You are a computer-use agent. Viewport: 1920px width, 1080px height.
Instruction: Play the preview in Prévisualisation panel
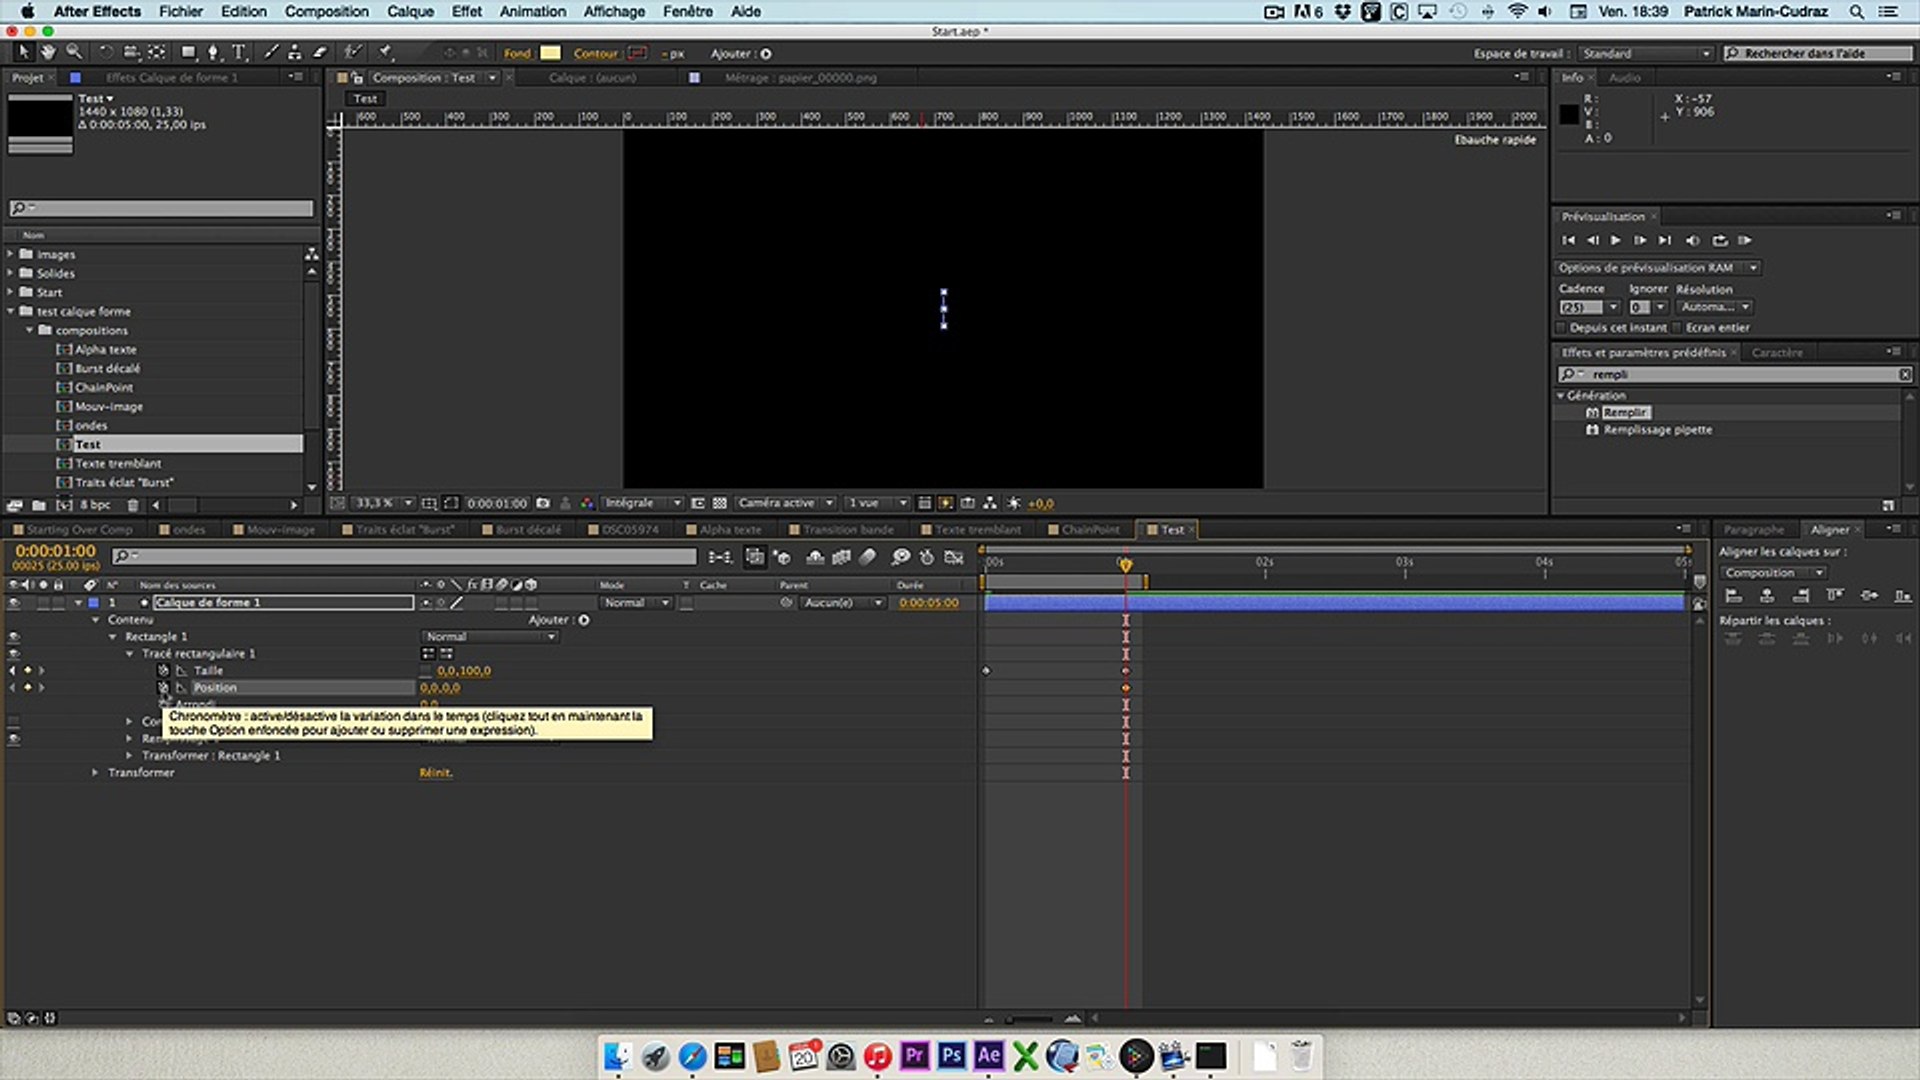[1615, 240]
